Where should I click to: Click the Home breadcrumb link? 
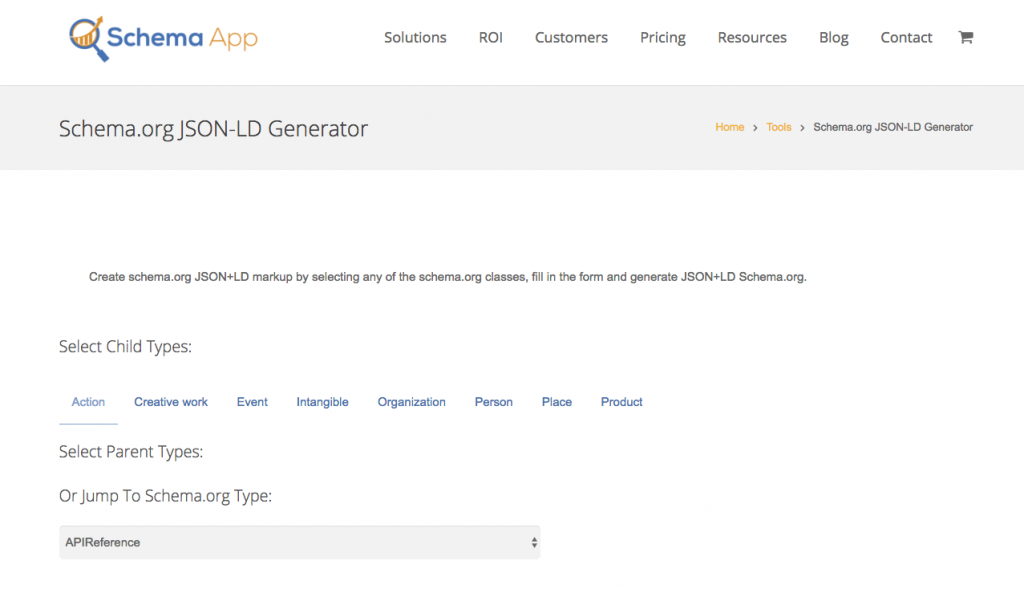click(729, 127)
